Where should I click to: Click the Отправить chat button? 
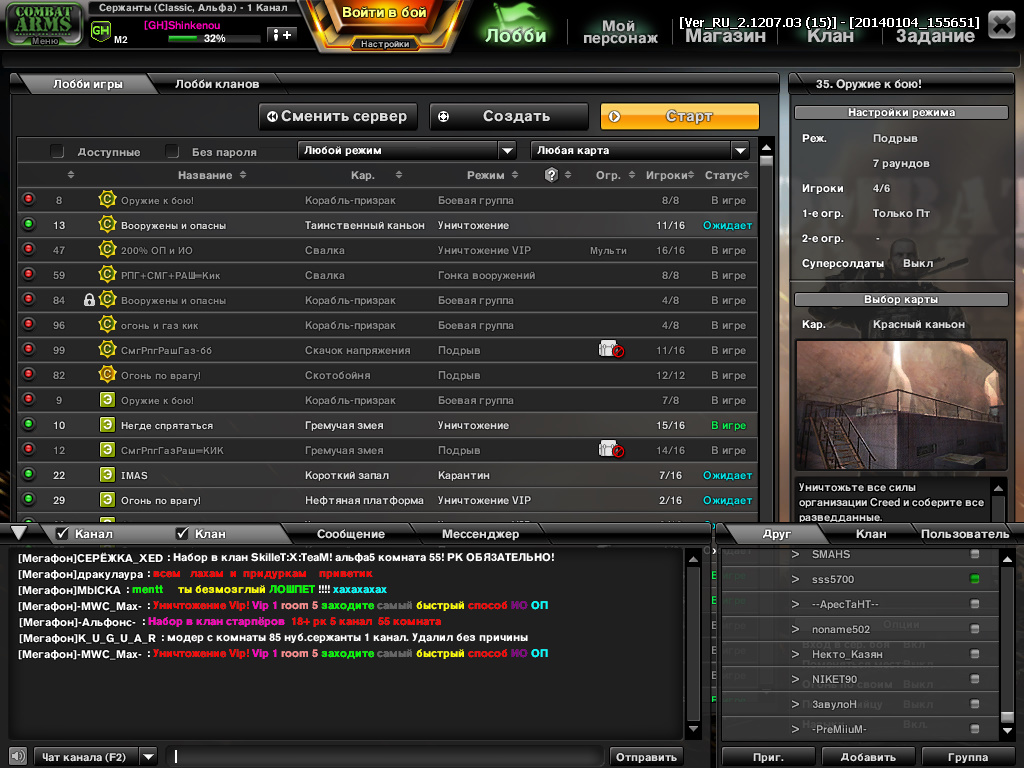(646, 757)
